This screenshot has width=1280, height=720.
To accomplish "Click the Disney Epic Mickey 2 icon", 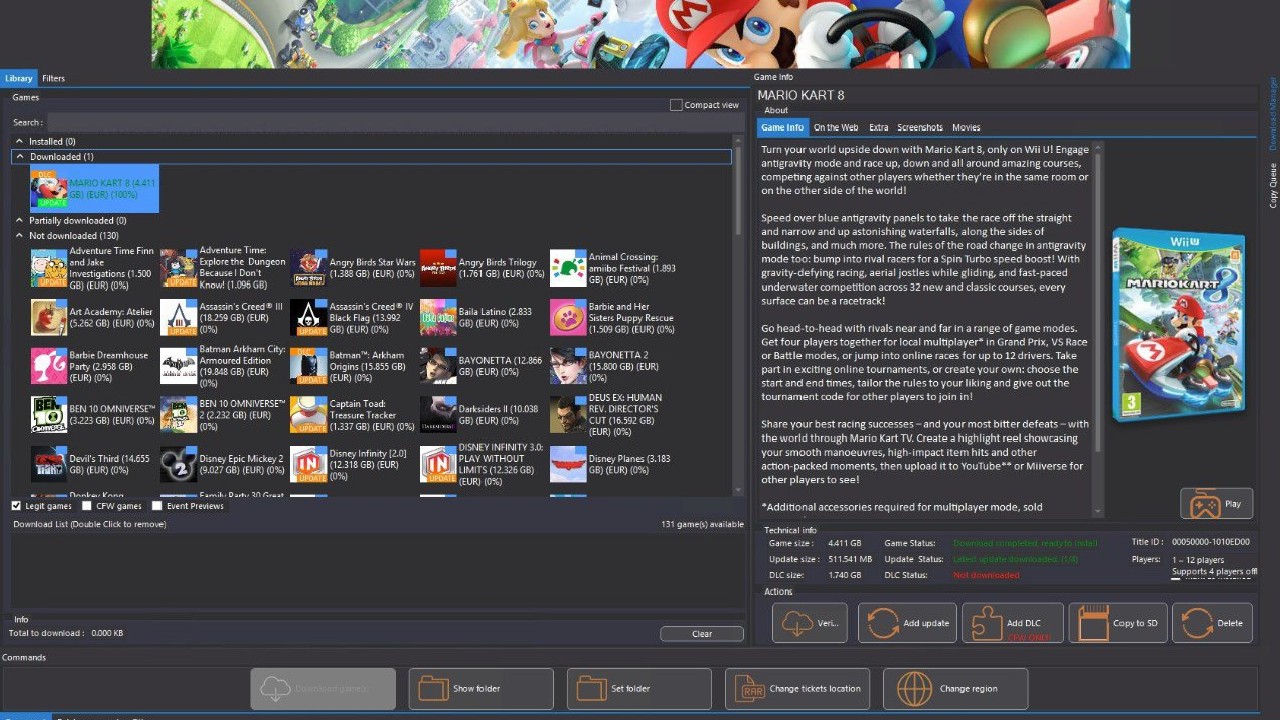I will (179, 464).
